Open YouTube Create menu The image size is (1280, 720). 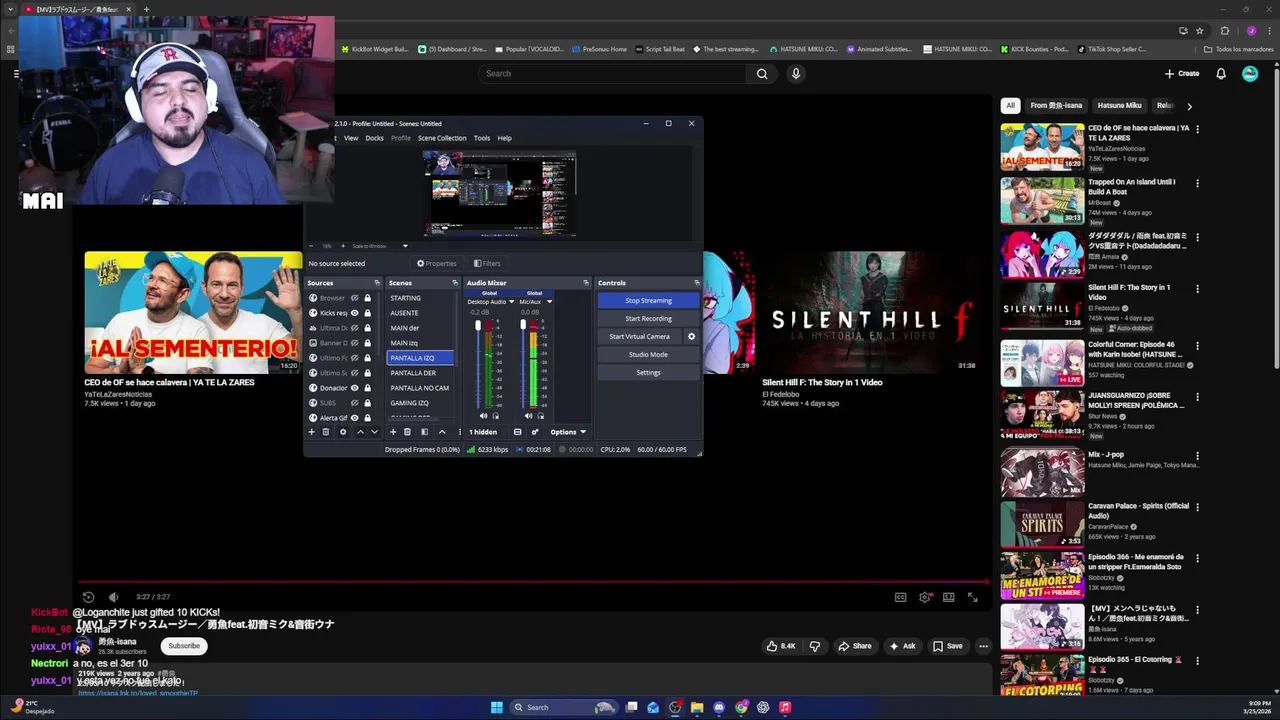(1181, 73)
